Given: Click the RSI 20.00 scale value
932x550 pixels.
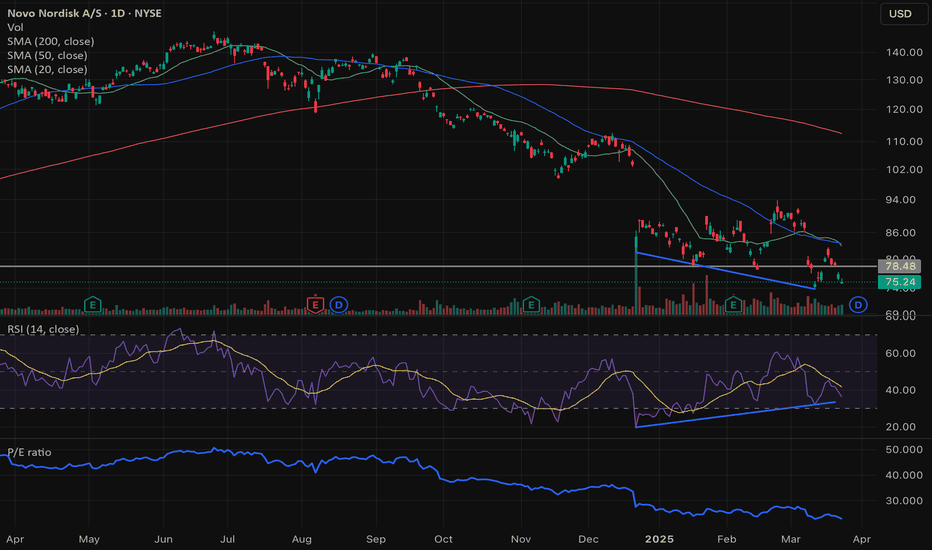Looking at the screenshot, I should 900,427.
